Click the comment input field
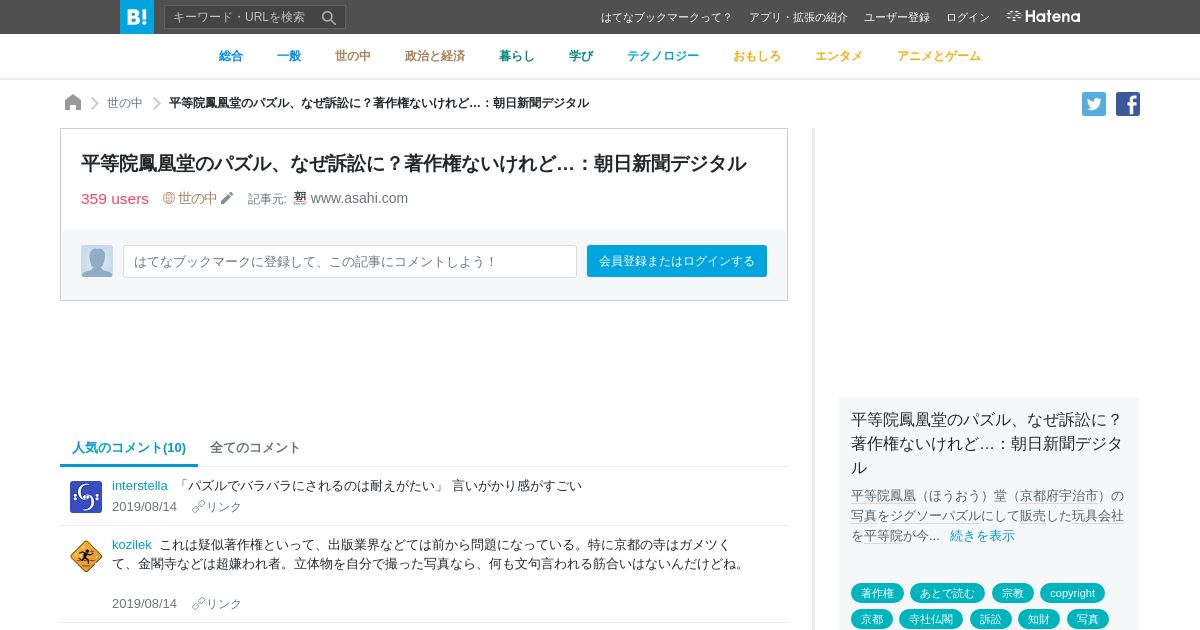 click(x=350, y=261)
